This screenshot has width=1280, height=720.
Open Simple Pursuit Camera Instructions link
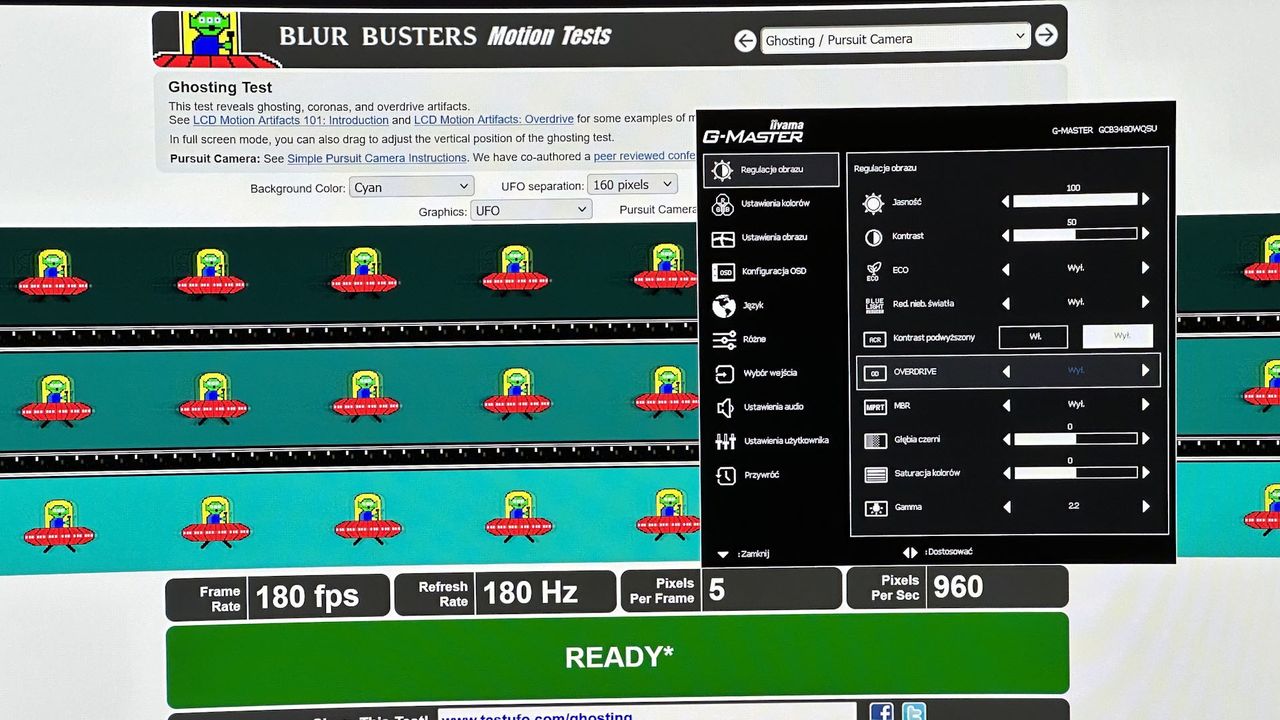(x=377, y=158)
